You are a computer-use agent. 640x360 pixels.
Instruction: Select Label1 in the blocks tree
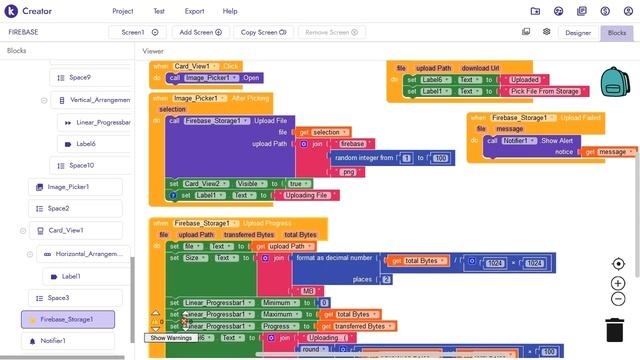[86, 276]
